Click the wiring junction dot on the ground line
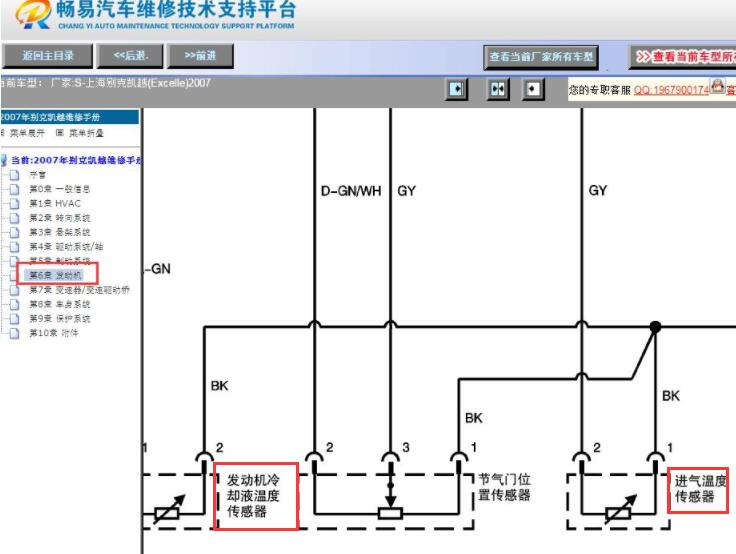Viewport: 736px width, 554px height. (655, 327)
